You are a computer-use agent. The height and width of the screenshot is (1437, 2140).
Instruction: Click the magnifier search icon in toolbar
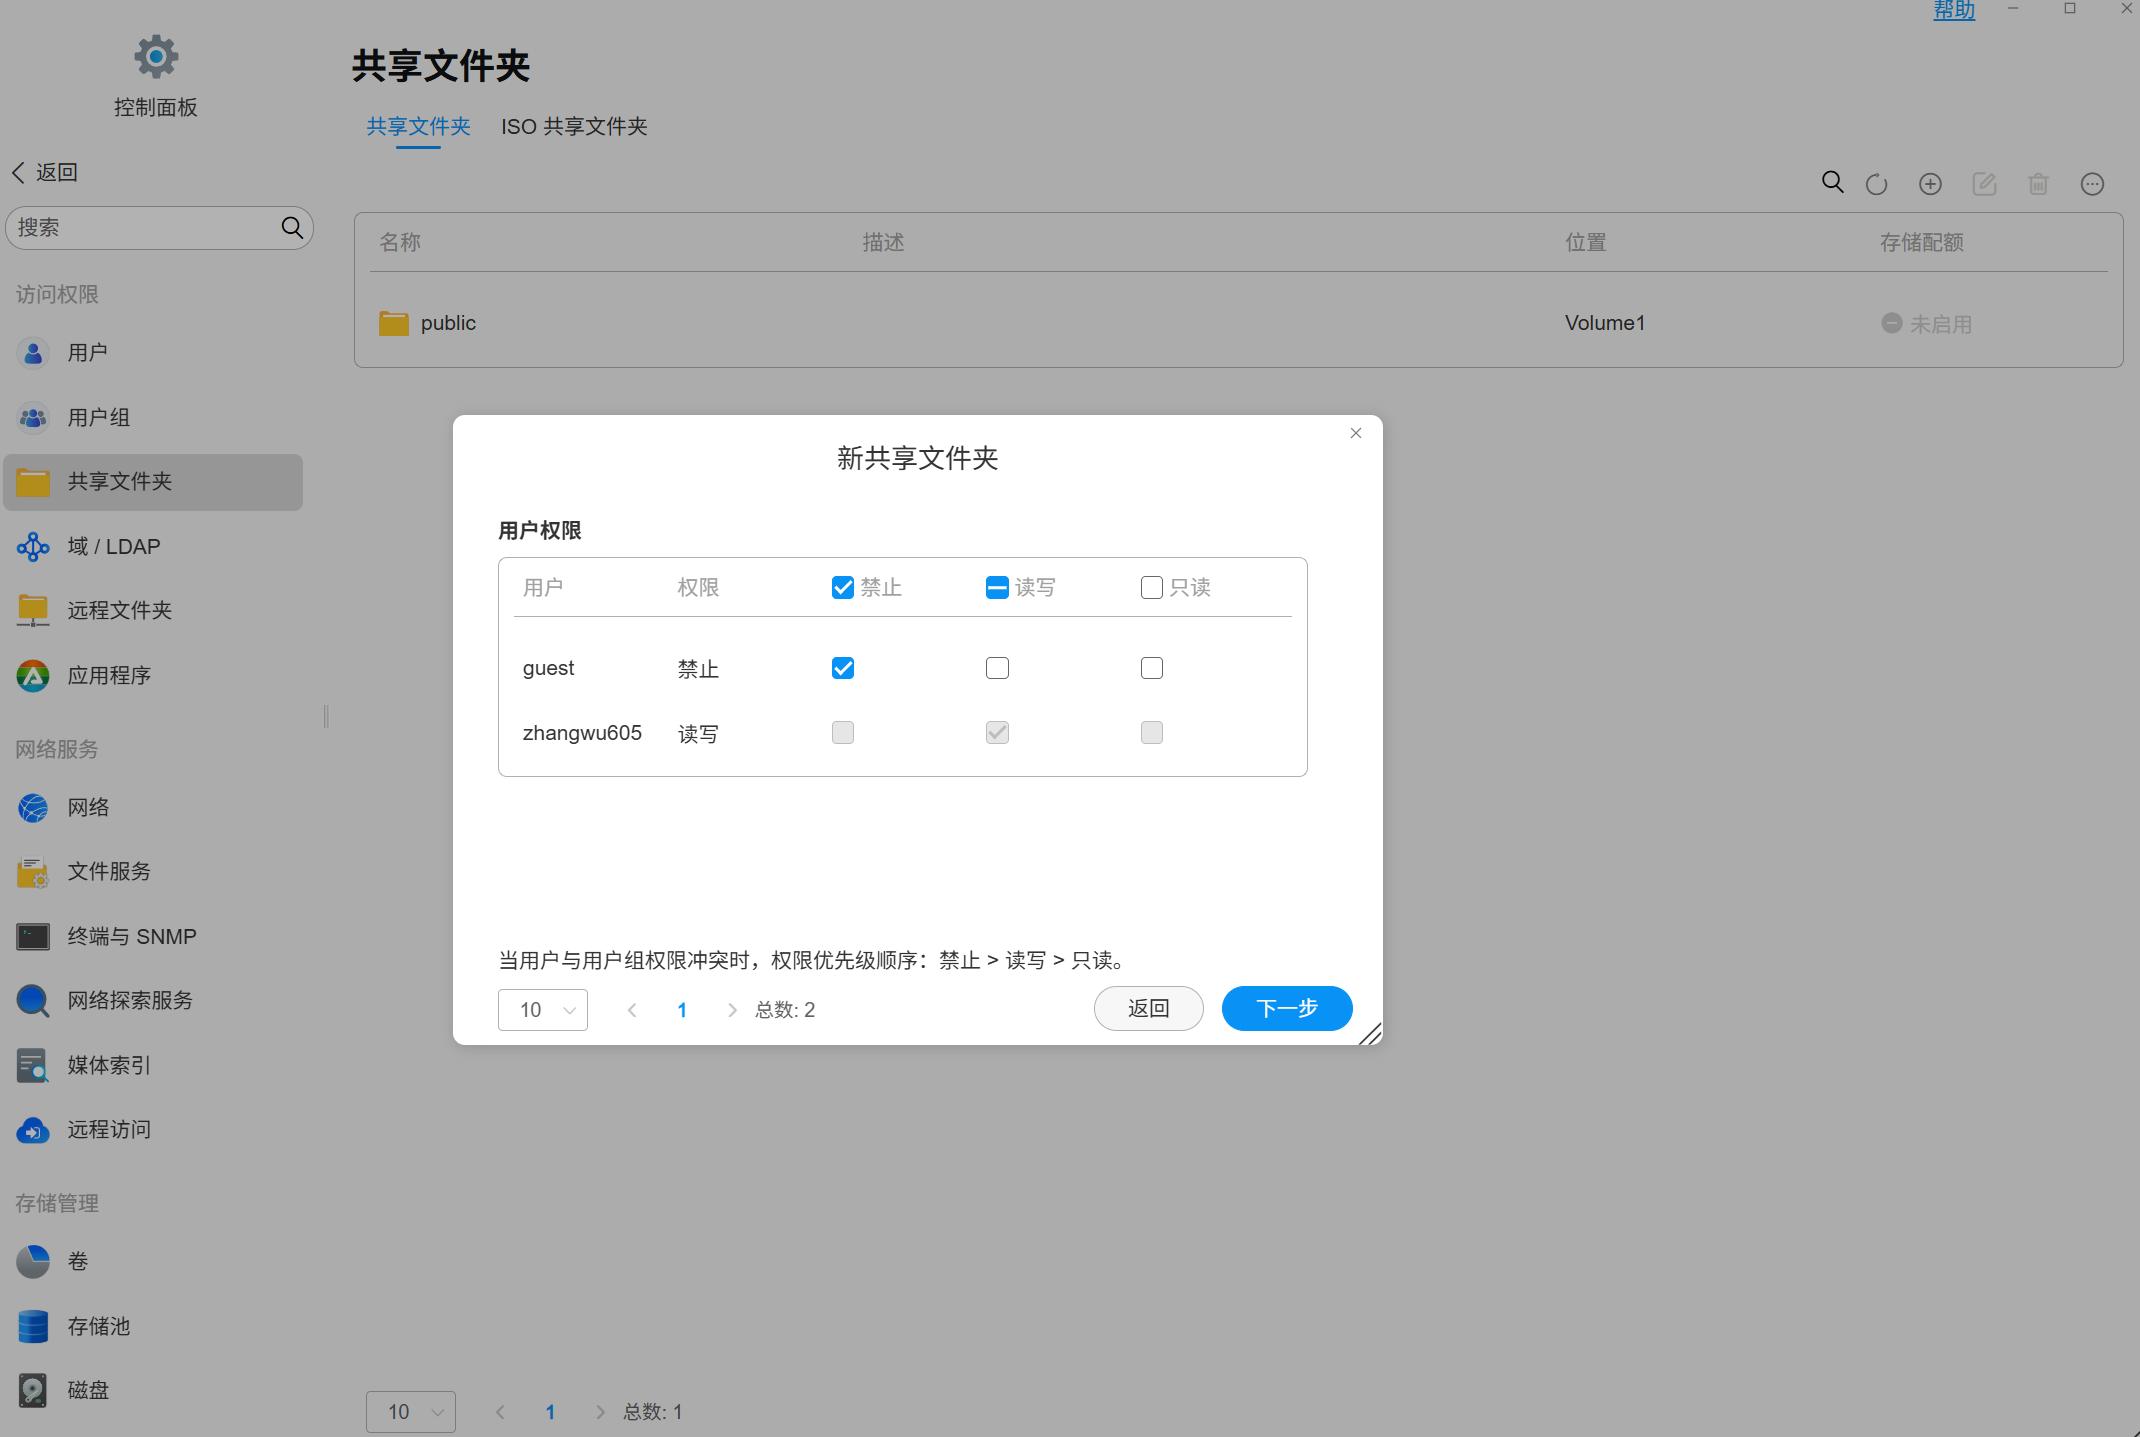(1832, 182)
